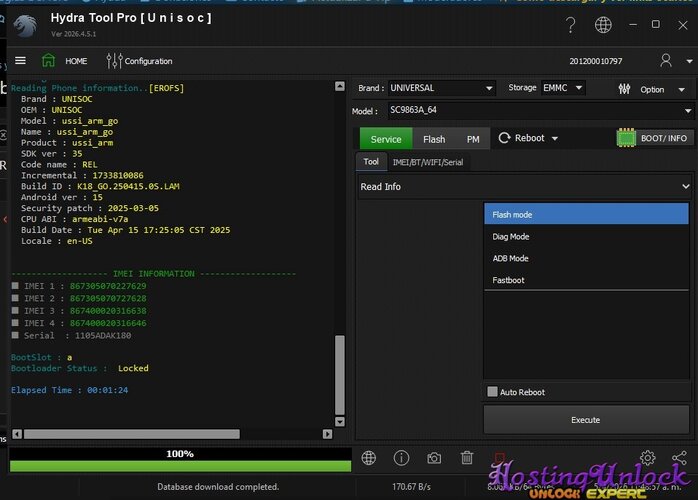Click the share icon in bottom toolbar
The image size is (698, 500).
(x=680, y=458)
